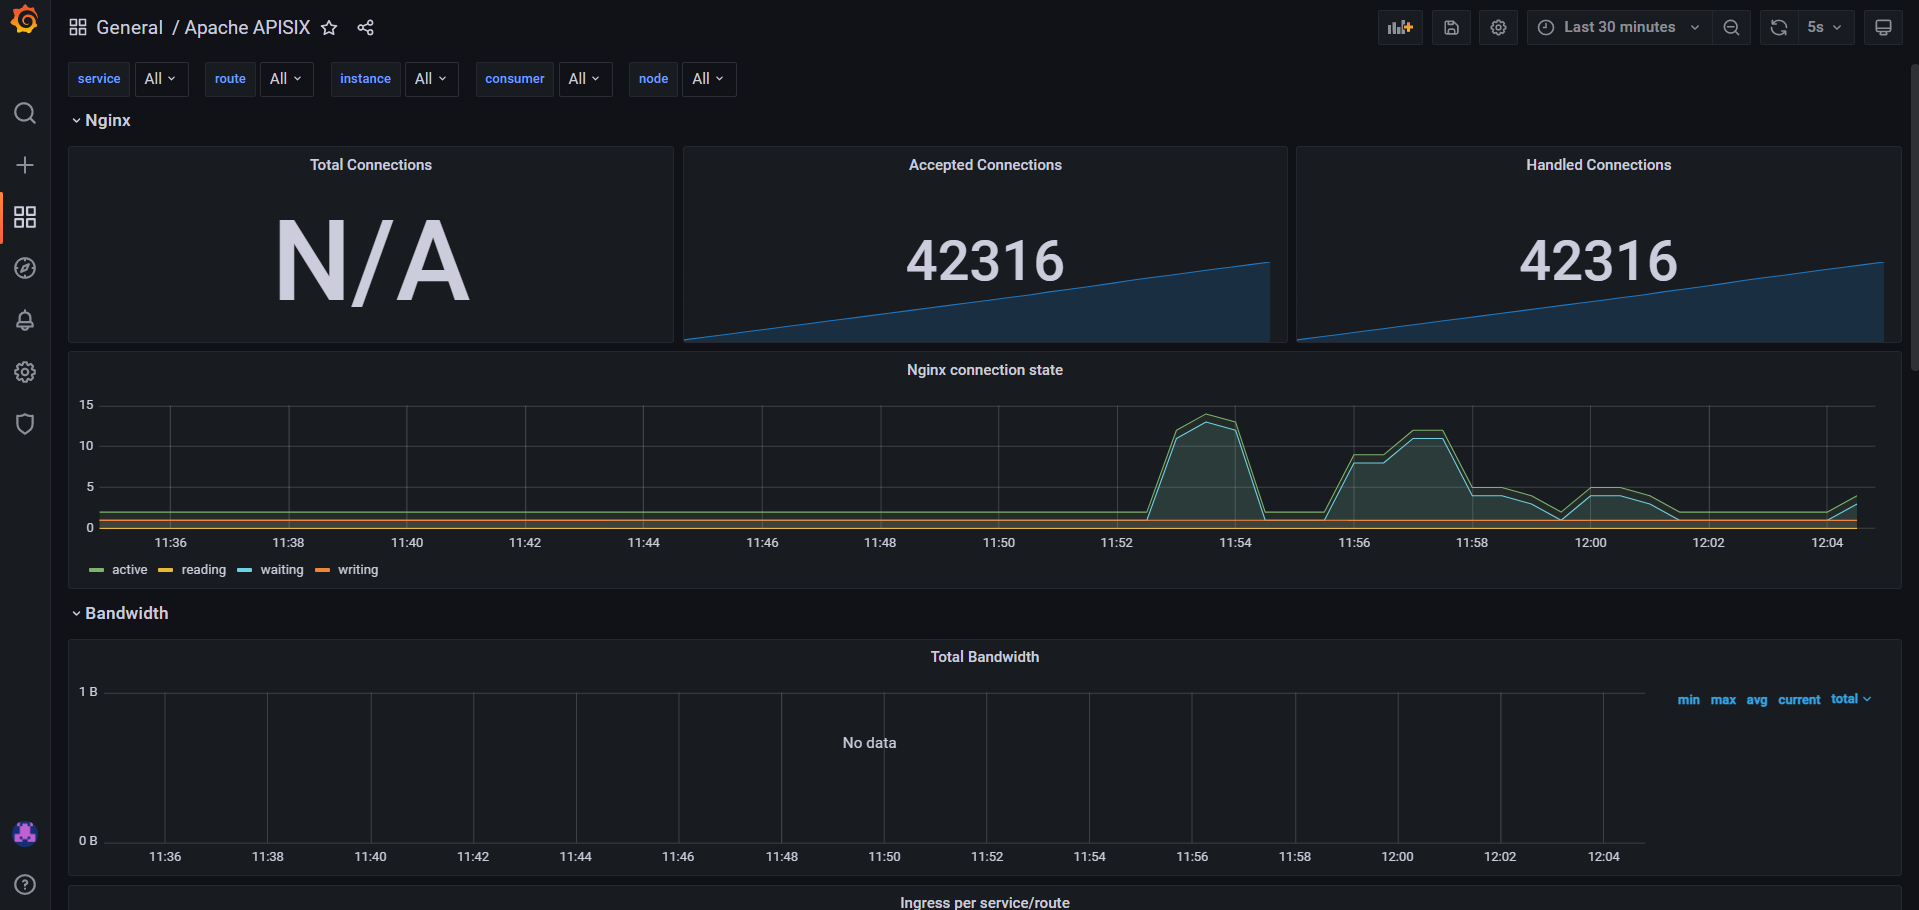The width and height of the screenshot is (1919, 910).
Task: Zoom out the time range
Action: [1731, 28]
